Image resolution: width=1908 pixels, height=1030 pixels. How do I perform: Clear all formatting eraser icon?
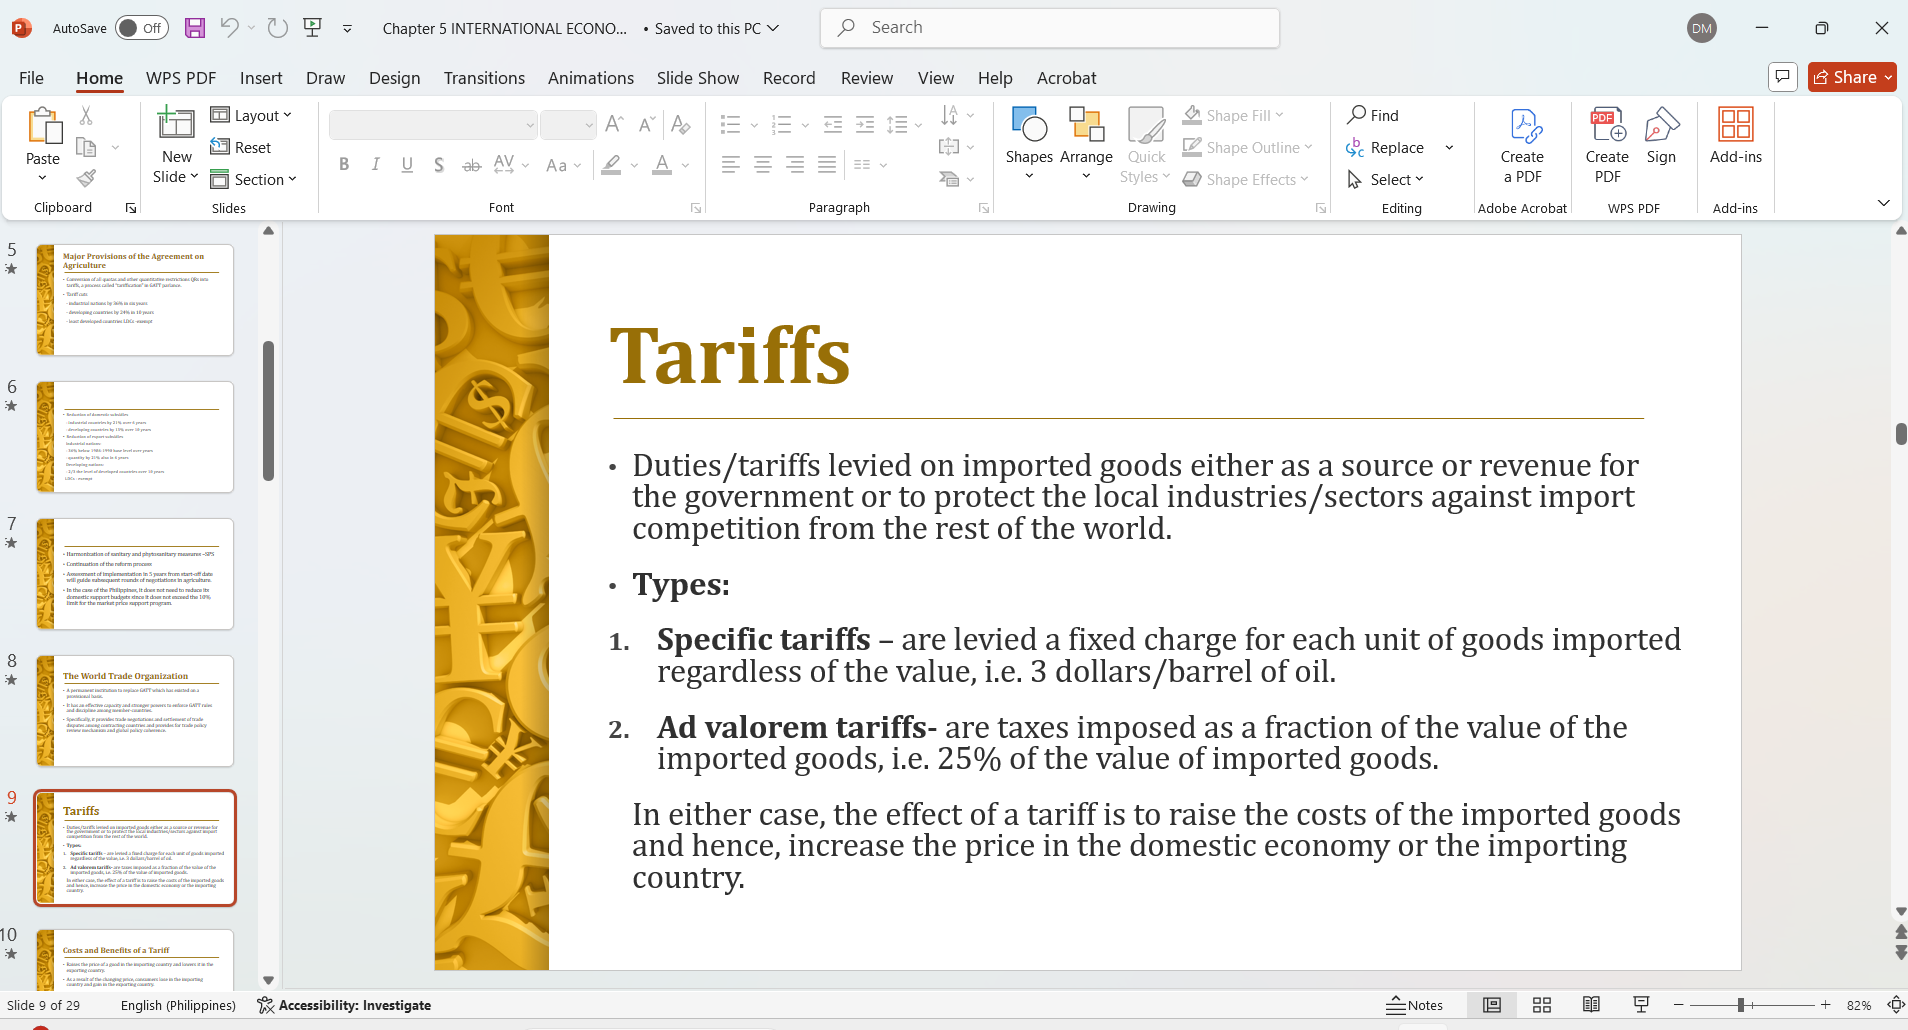[681, 124]
